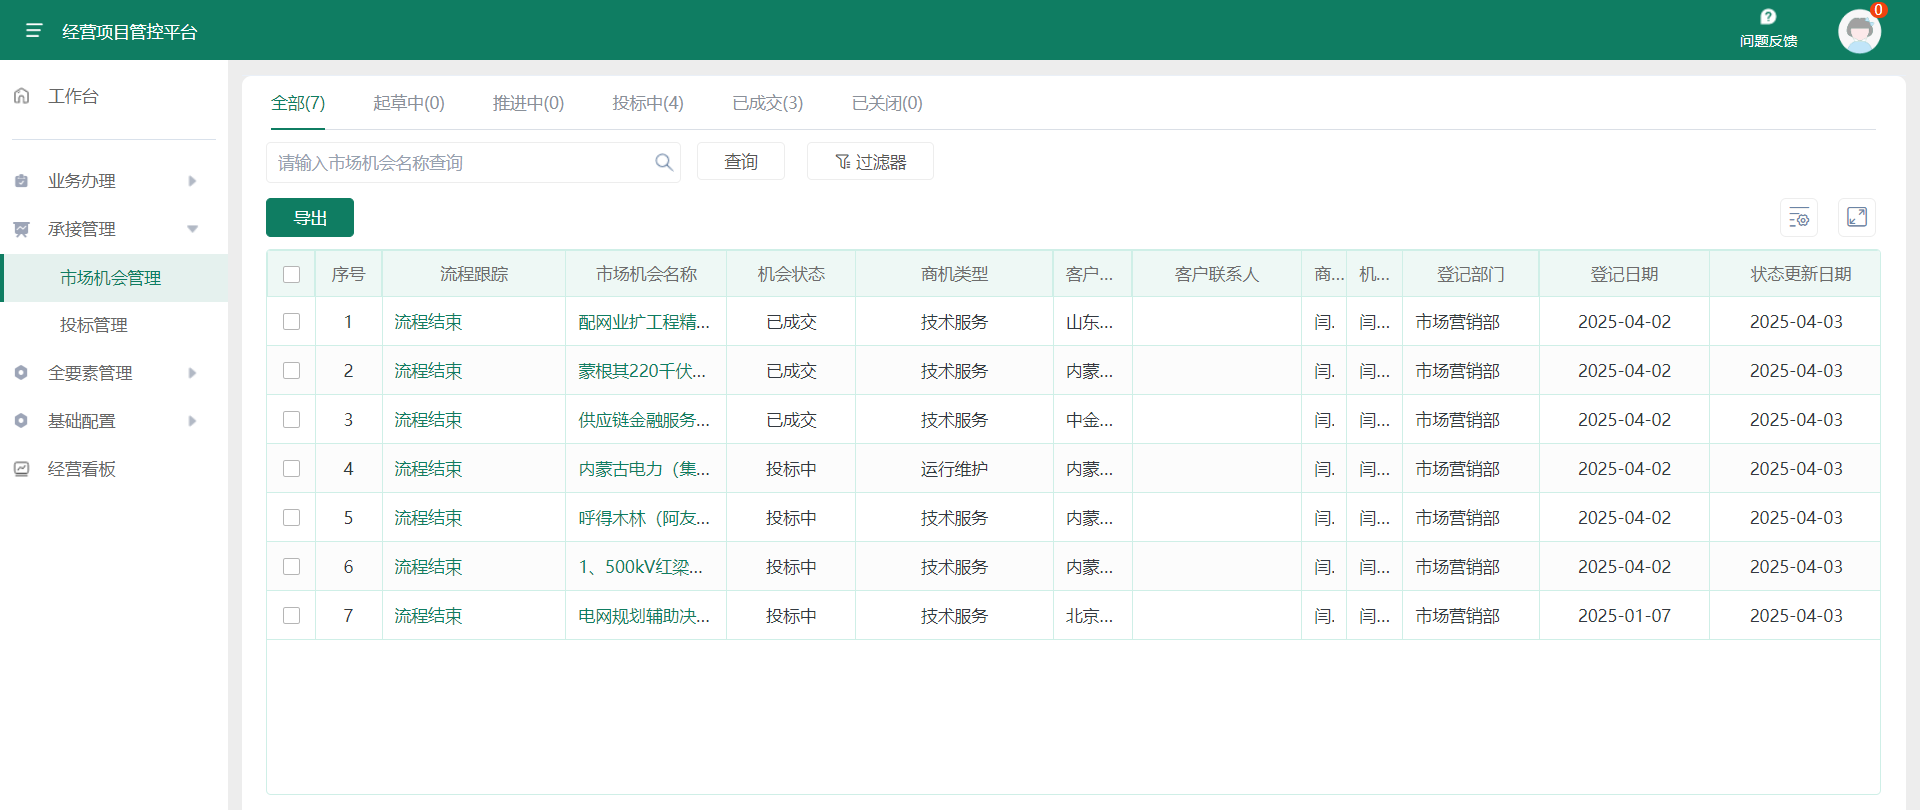Toggle fullscreen table icon
The image size is (1920, 810).
coord(1857,217)
